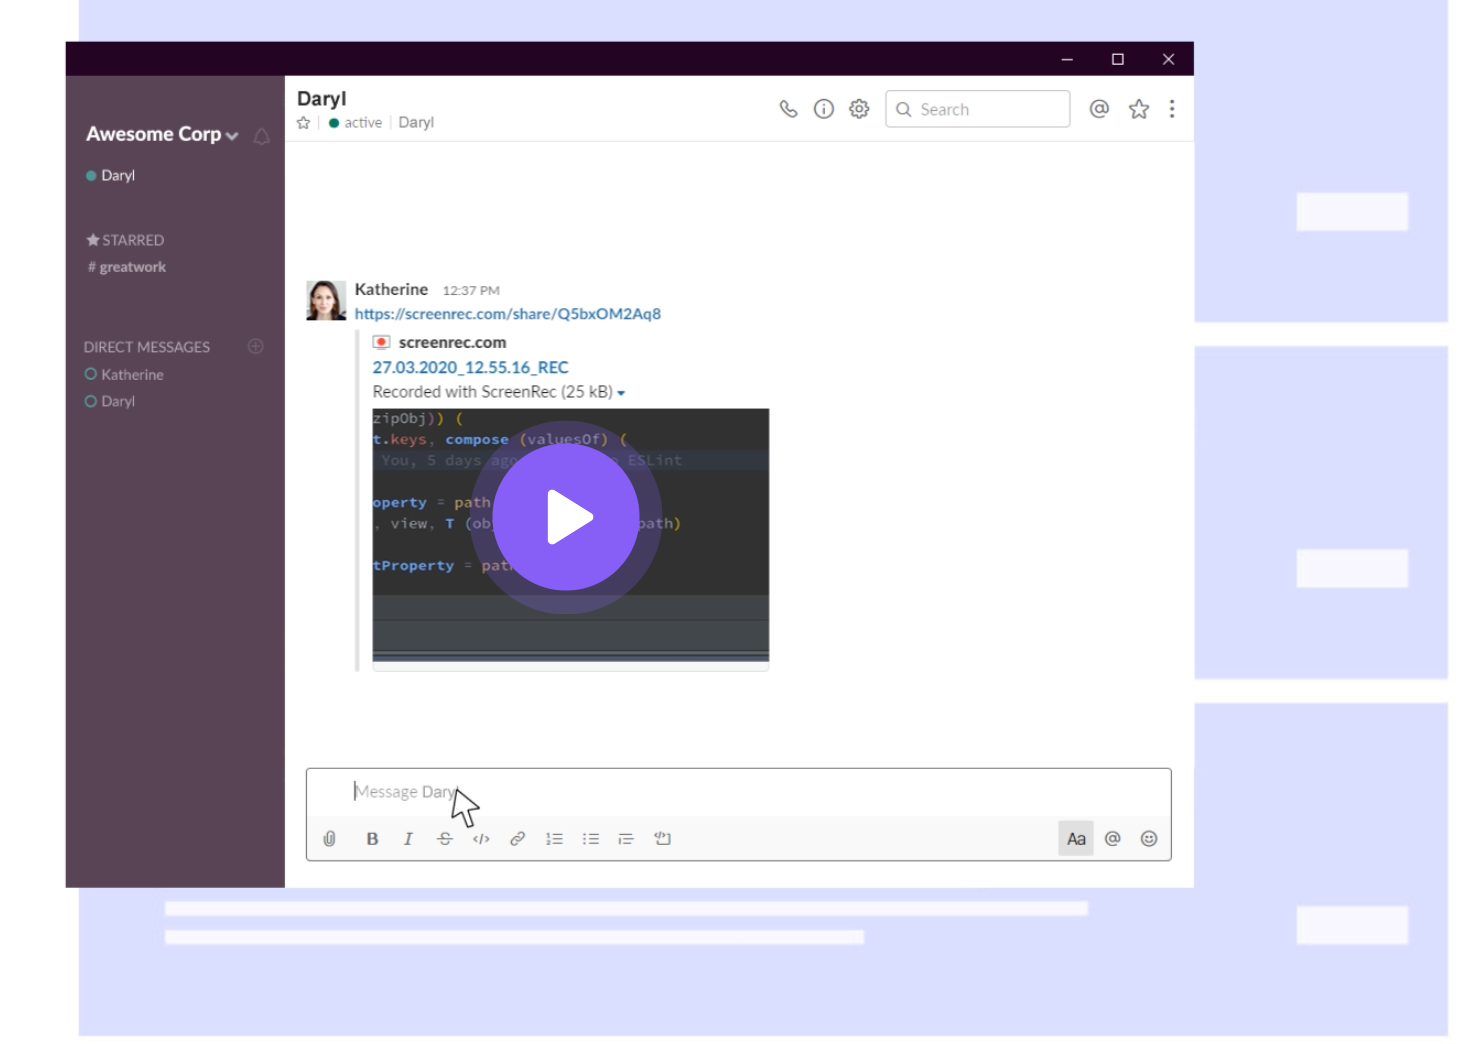This screenshot has height=1044, width=1462.
Task: Show mentions via header @ icon
Action: [x=1099, y=109]
